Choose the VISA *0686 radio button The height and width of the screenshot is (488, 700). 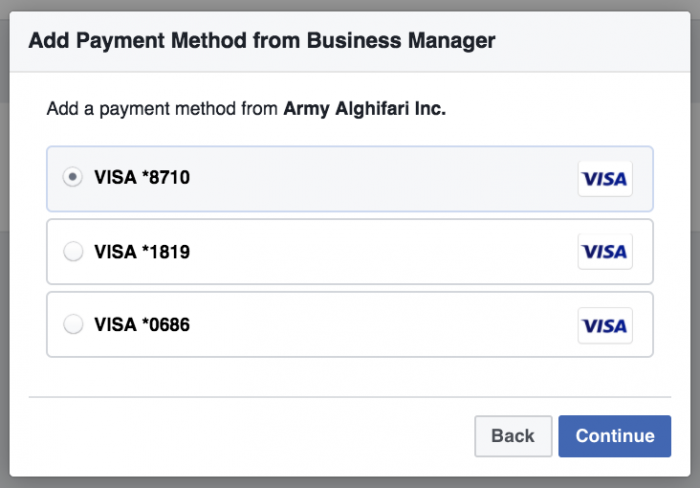[x=73, y=325]
